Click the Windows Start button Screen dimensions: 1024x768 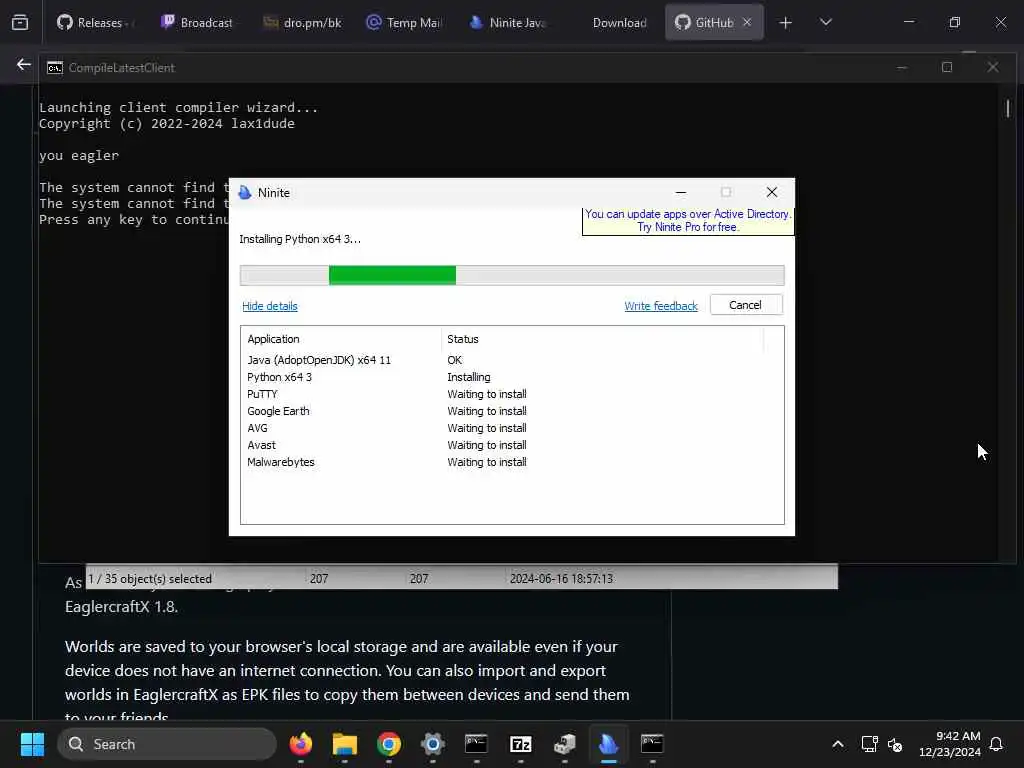(32, 744)
